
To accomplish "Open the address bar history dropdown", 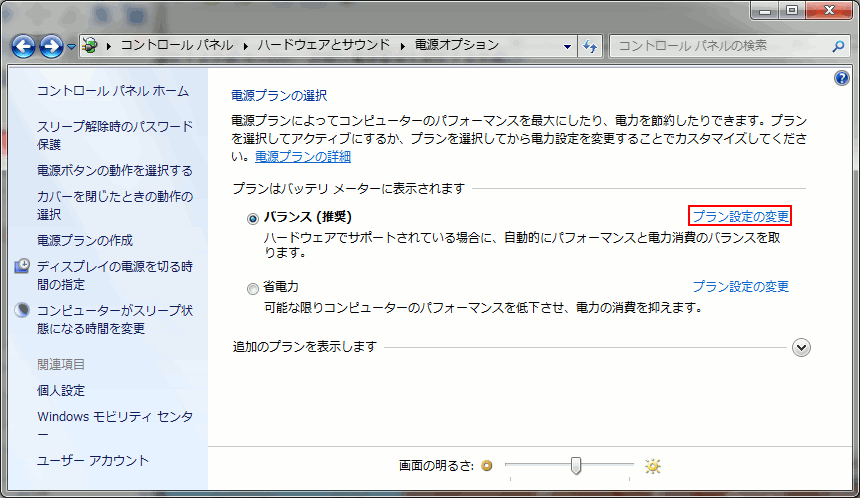I will pyautogui.click(x=567, y=46).
